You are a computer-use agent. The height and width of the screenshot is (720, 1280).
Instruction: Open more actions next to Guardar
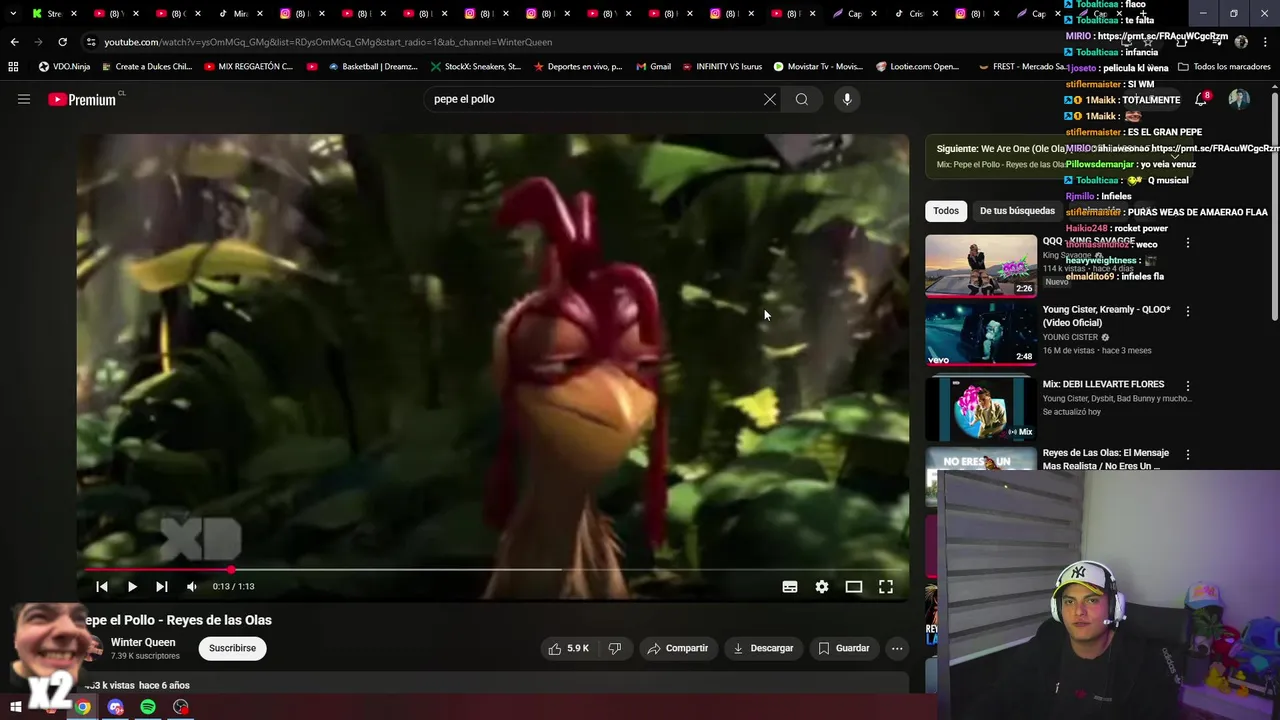(x=897, y=648)
